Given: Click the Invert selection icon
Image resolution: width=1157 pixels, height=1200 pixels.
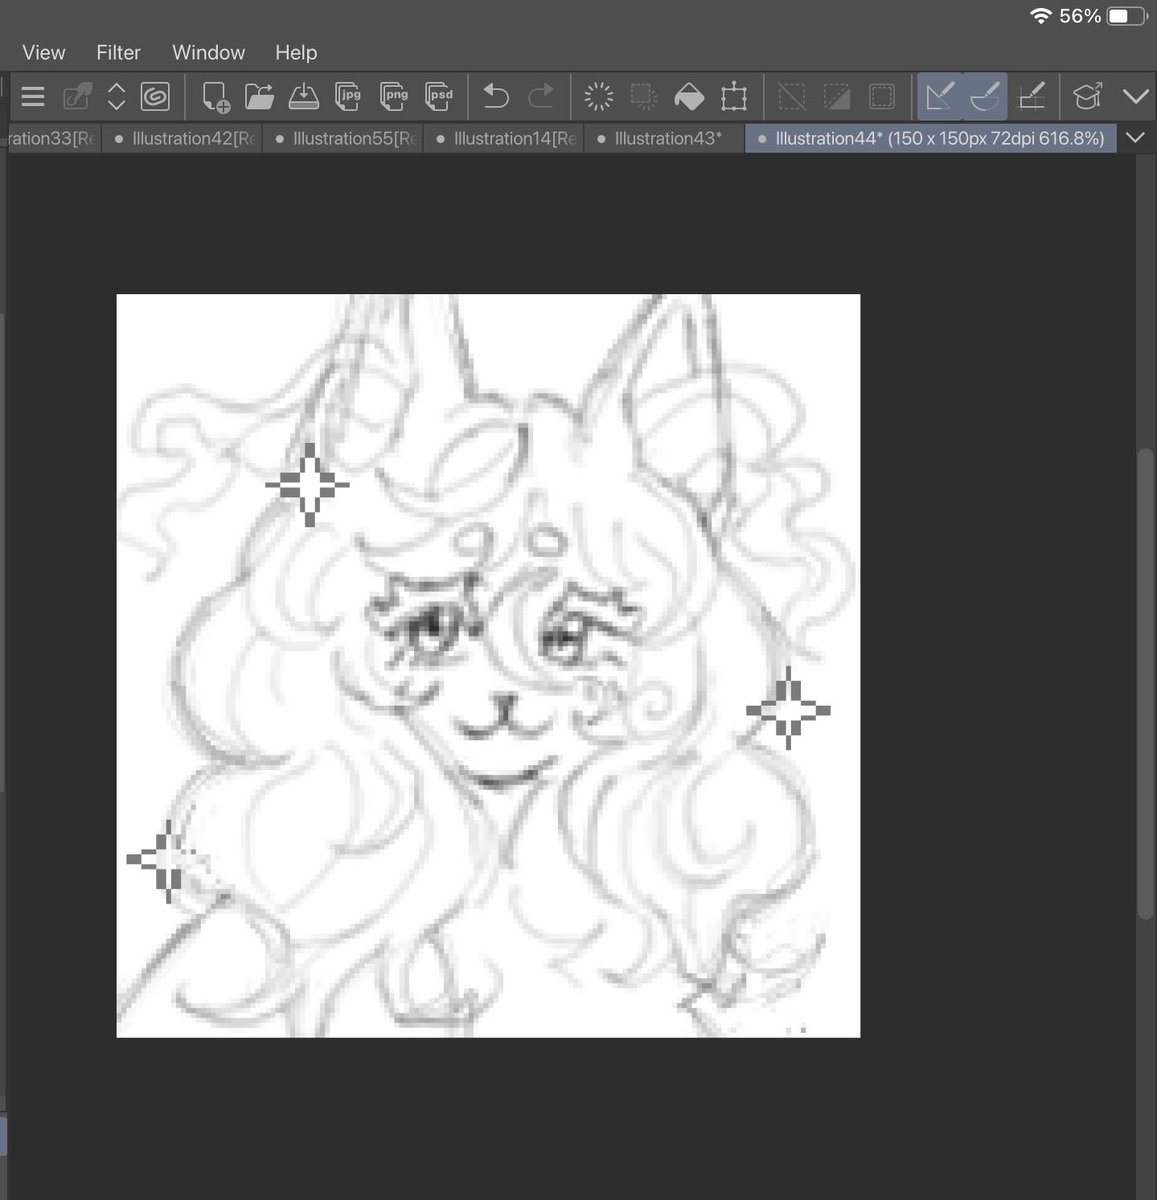Looking at the screenshot, I should [837, 97].
